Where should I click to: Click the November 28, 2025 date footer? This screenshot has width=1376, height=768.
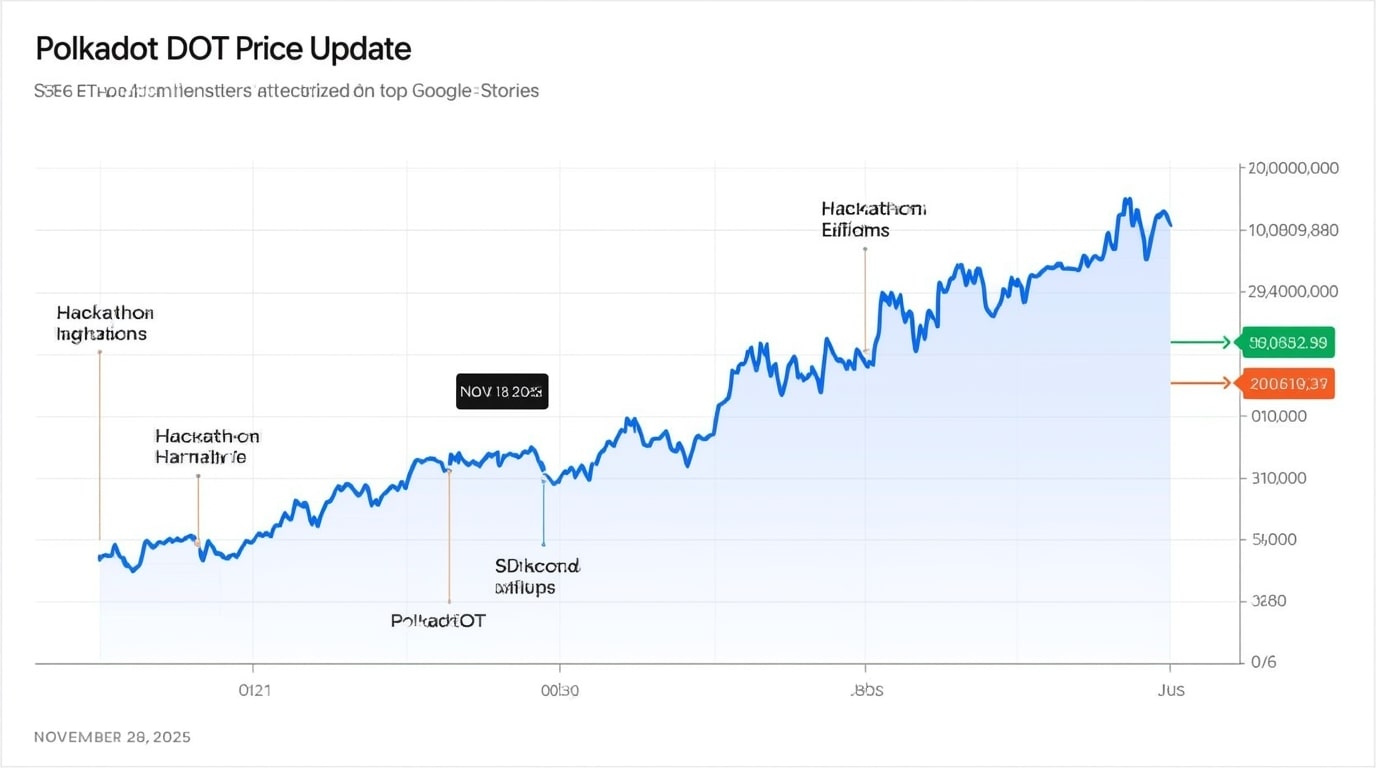(112, 737)
